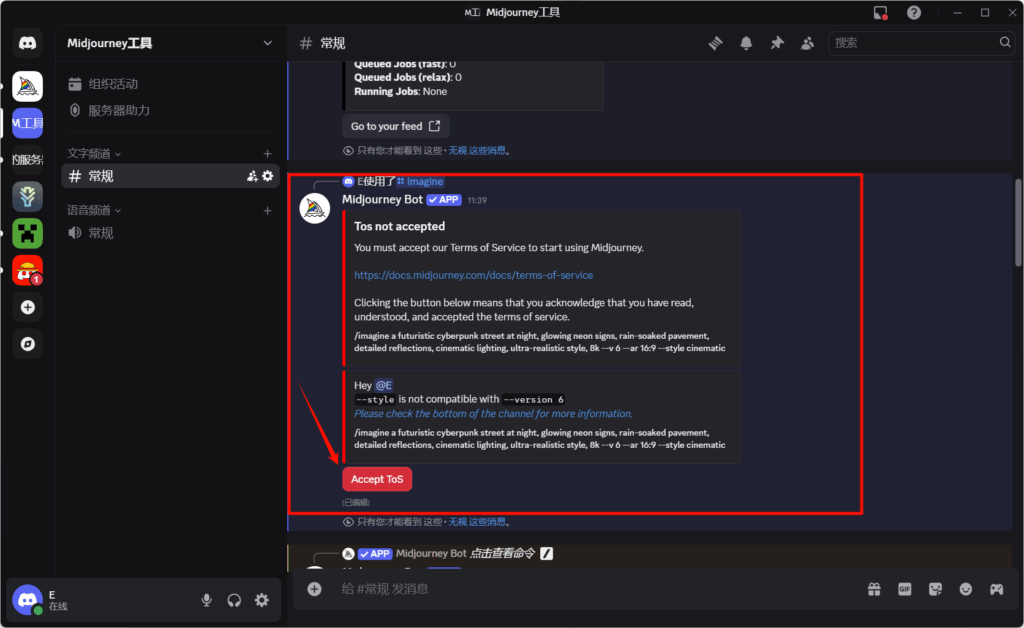Image resolution: width=1024 pixels, height=628 pixels.
Task: Click Please check the bottom of channel link
Action: (x=493, y=413)
